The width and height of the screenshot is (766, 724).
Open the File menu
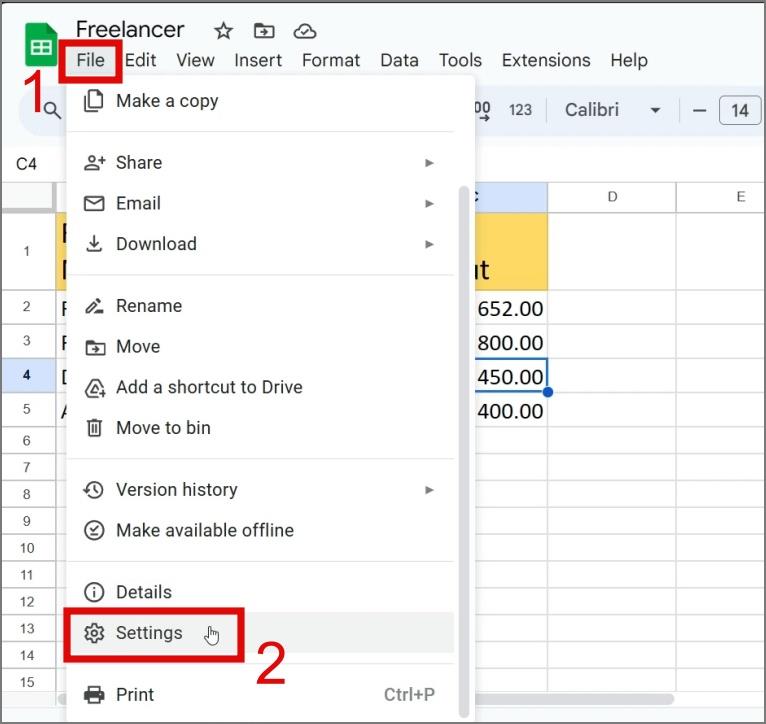coord(90,61)
